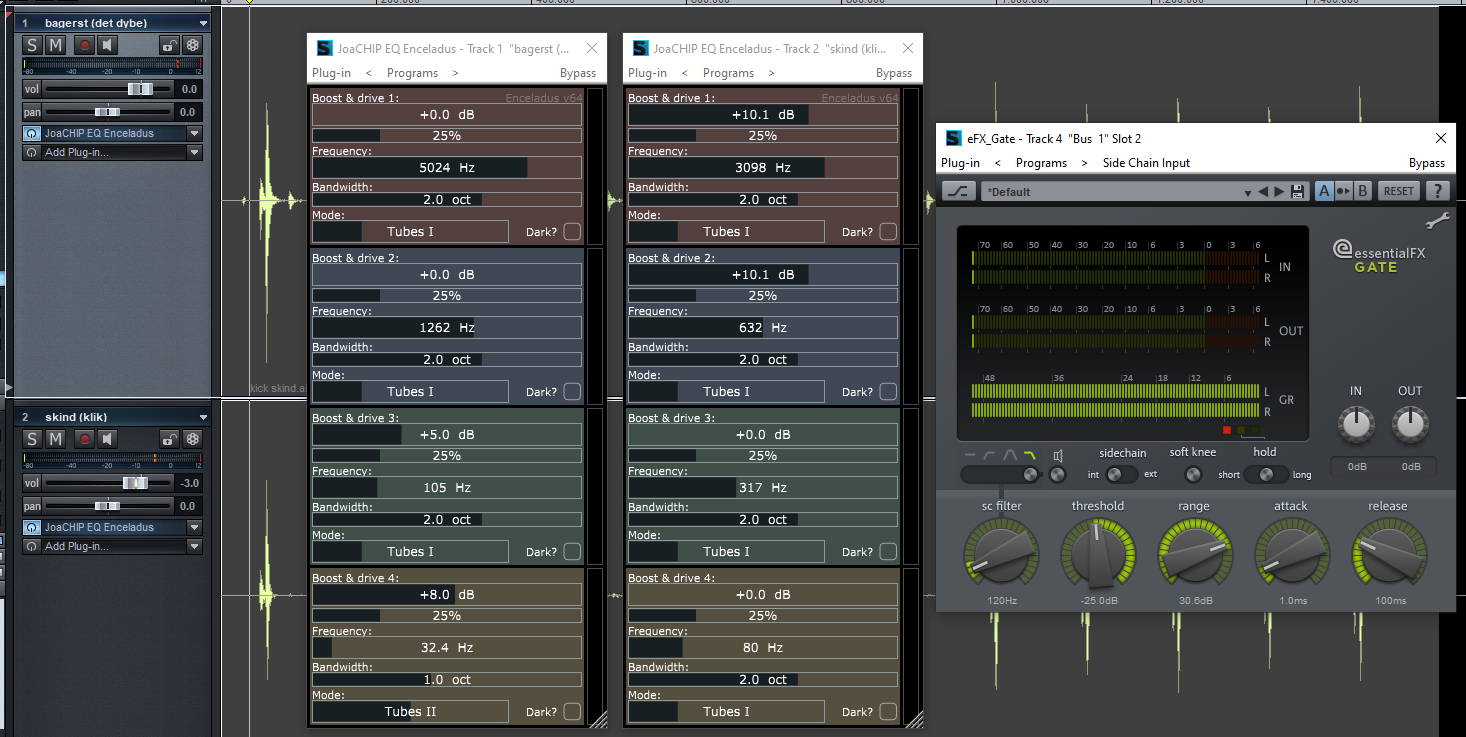Change band 4 Mode Tubes II in Track 1 EQ
The height and width of the screenshot is (737, 1466).
410,712
